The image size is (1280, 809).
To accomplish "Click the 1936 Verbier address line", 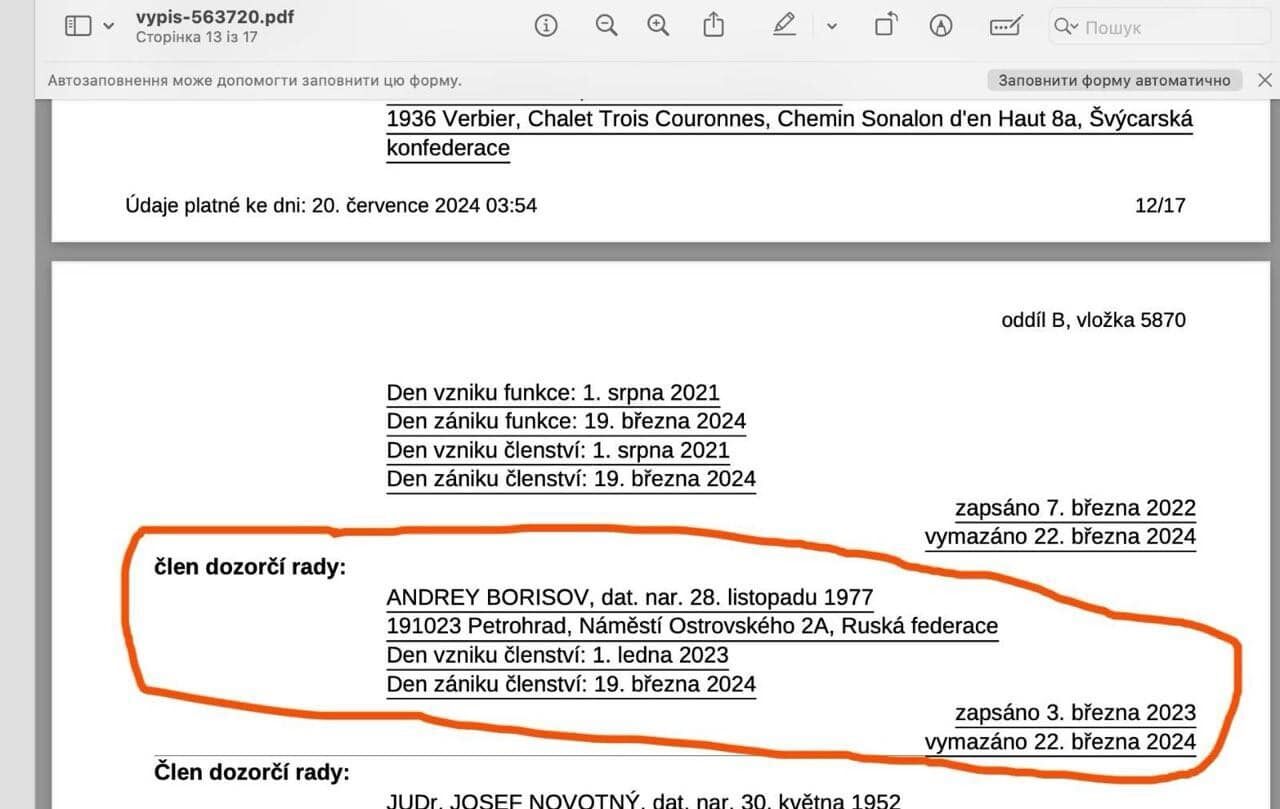I will point(789,119).
